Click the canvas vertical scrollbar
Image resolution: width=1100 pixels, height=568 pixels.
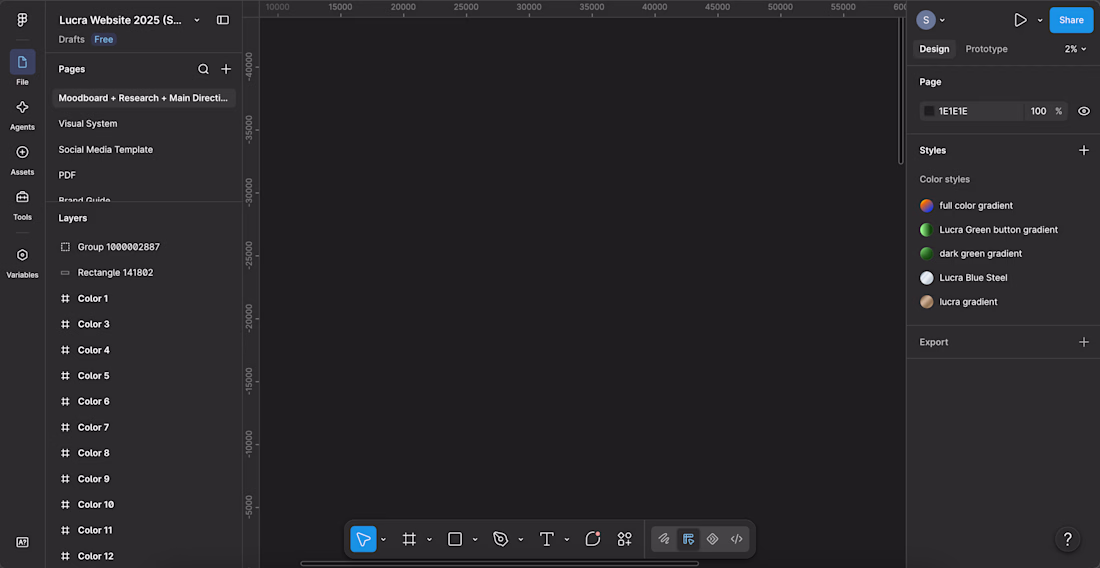tap(901, 91)
